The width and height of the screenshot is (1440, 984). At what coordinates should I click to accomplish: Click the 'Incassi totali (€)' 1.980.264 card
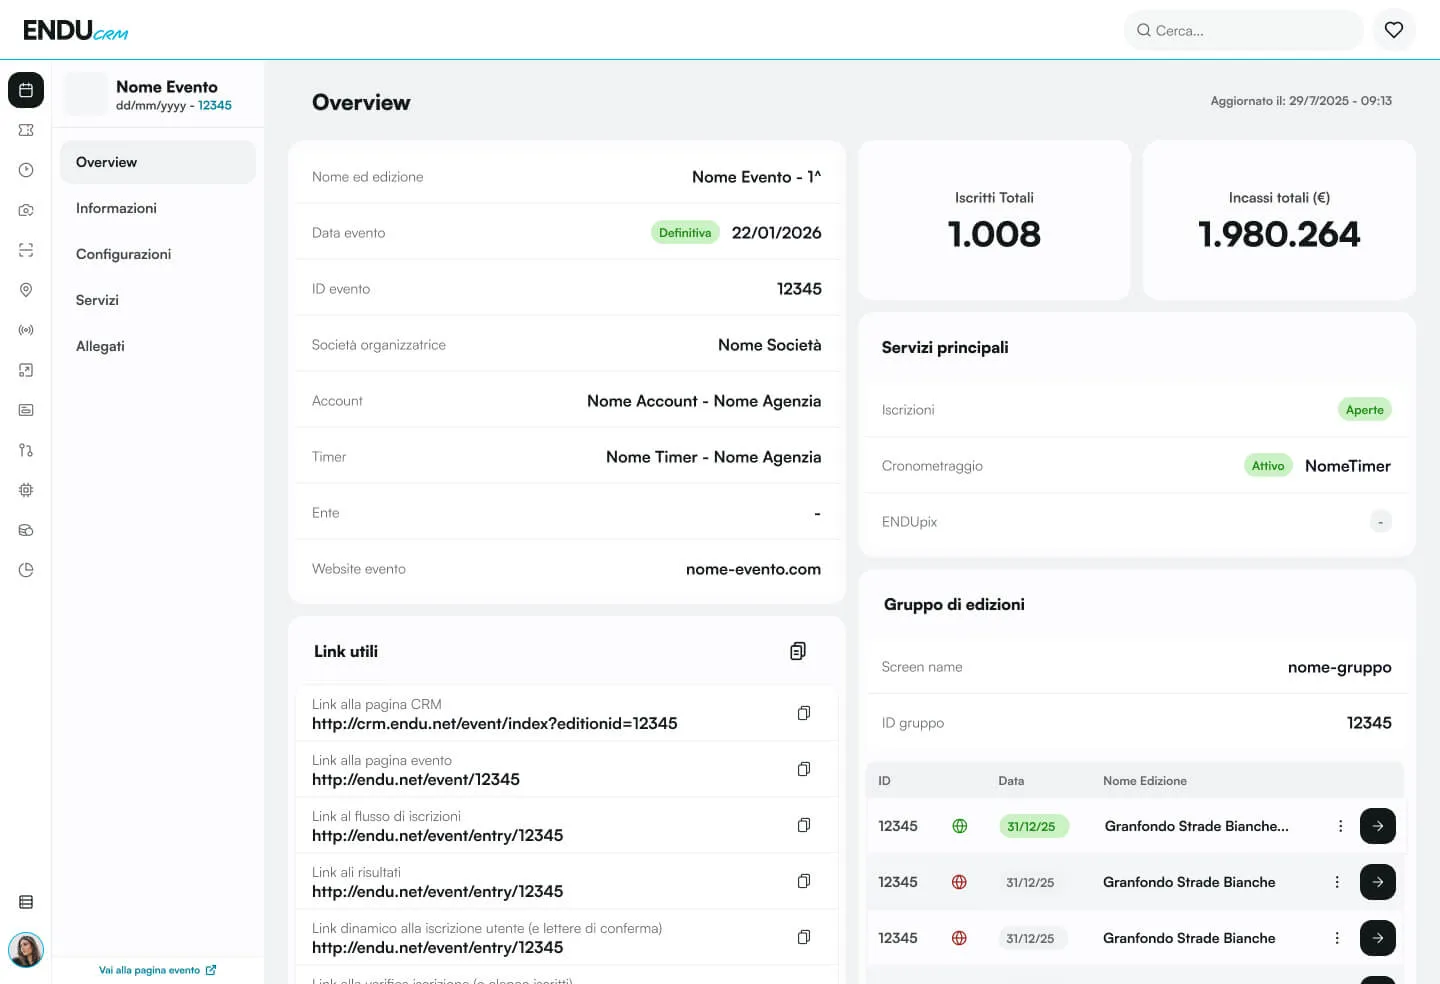tap(1279, 220)
